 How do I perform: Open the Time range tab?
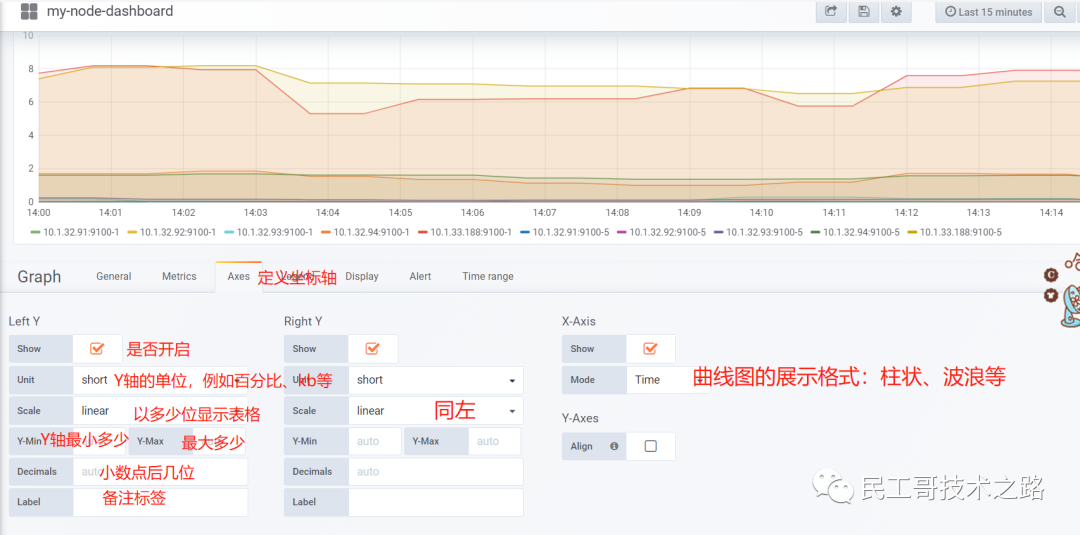coord(488,276)
